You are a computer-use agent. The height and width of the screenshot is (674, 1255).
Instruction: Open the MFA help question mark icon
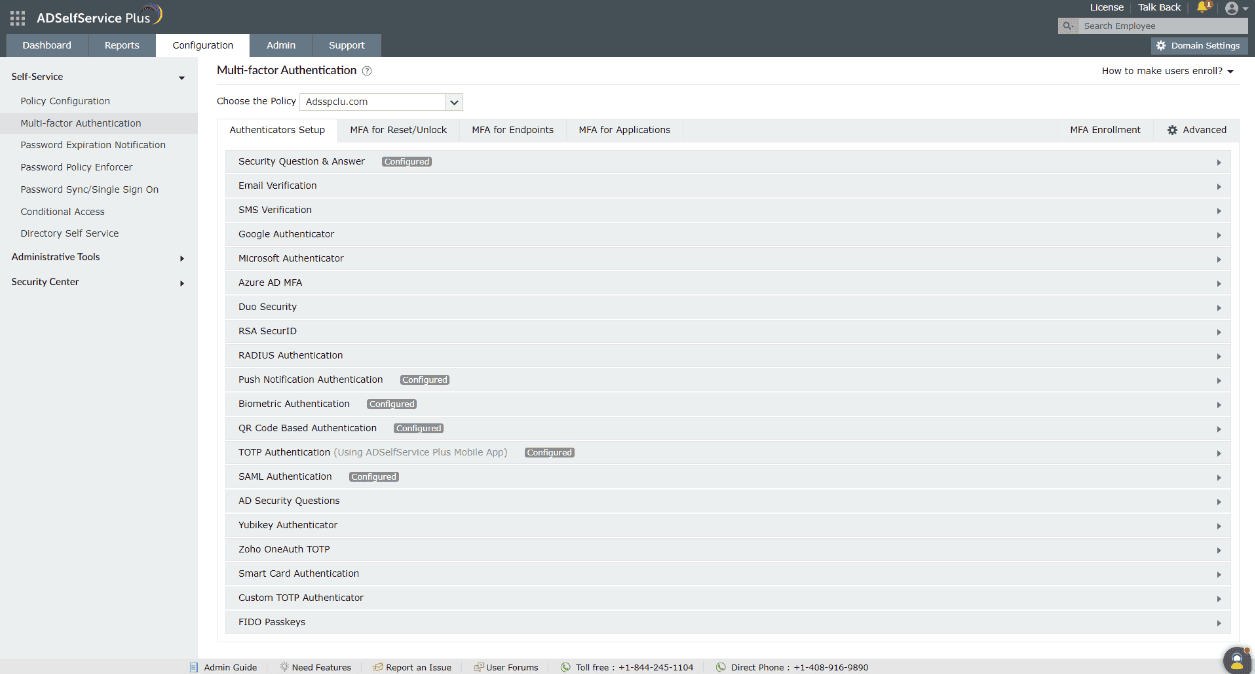pos(366,70)
